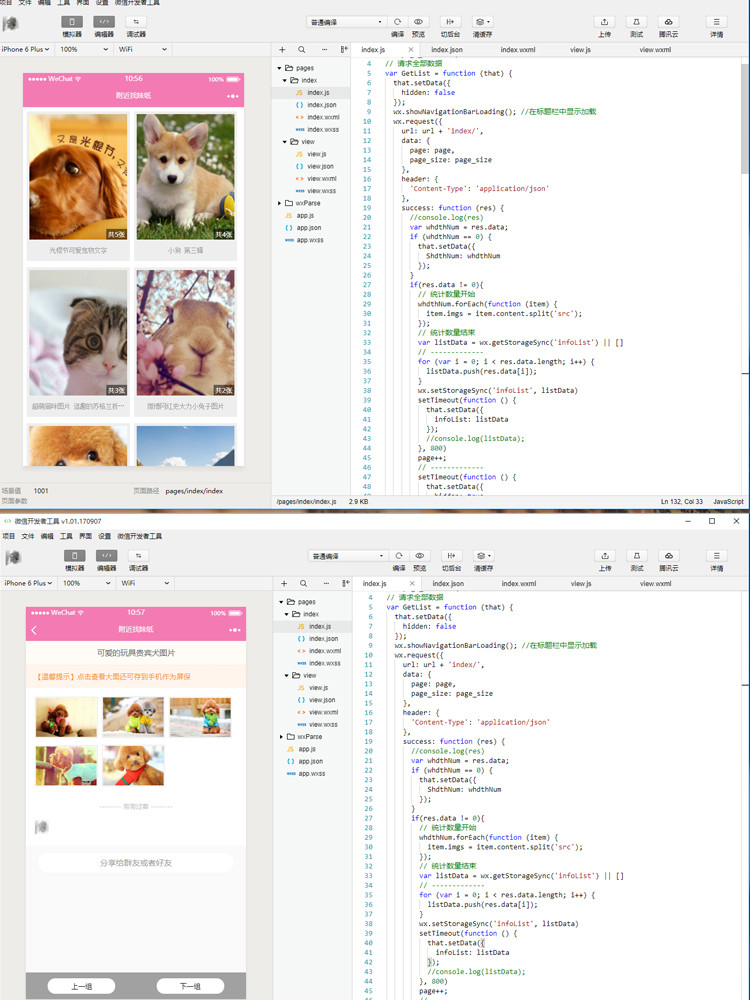Toggle the 编辑器 panel in the lower window
The height and width of the screenshot is (1000, 750).
105,555
